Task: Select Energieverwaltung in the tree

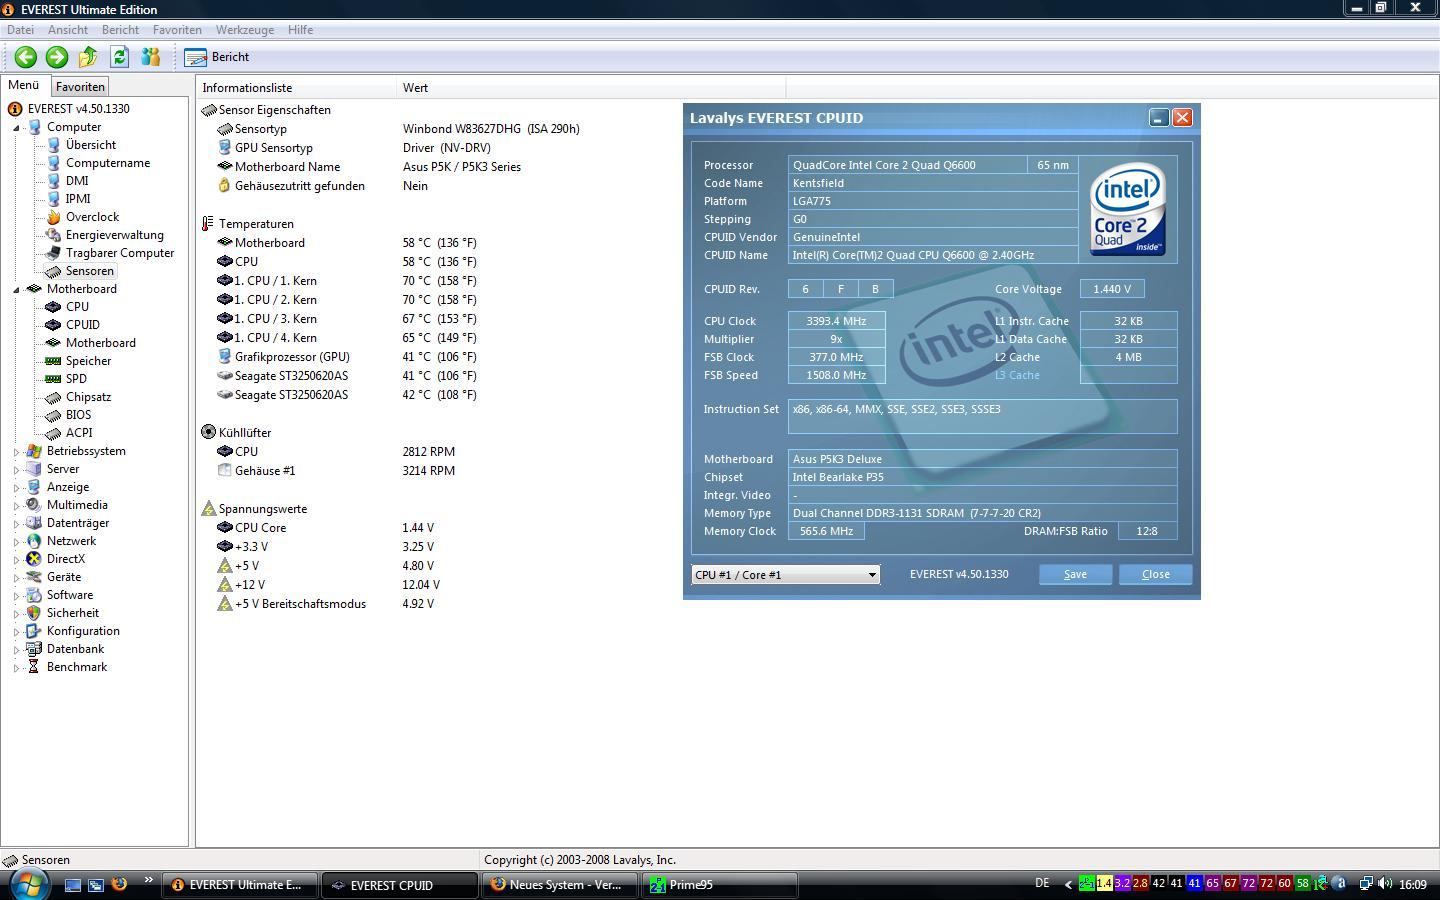Action: pos(114,235)
